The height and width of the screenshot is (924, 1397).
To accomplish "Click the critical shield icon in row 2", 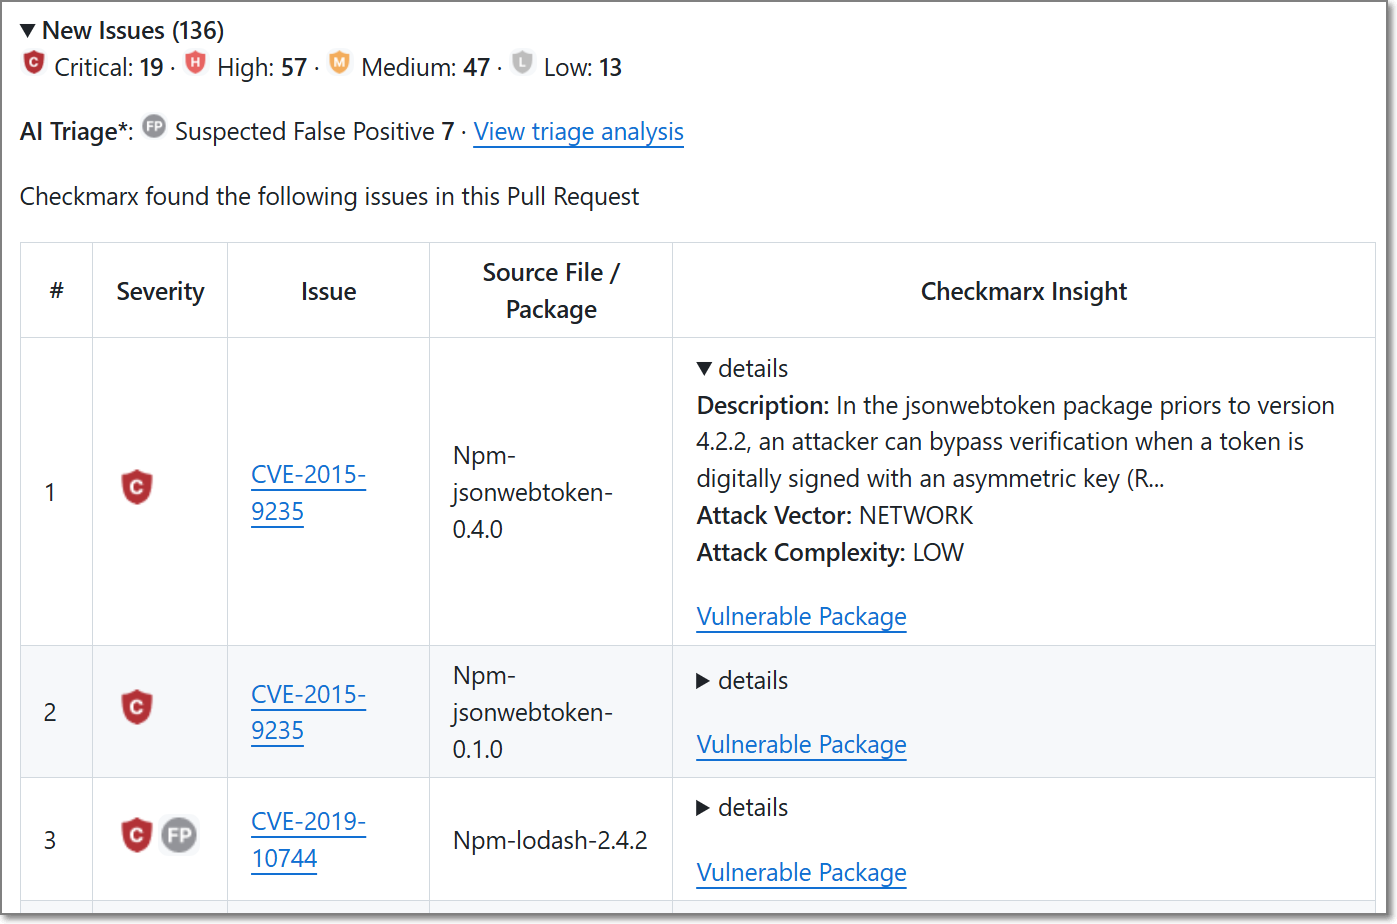I will point(137,707).
